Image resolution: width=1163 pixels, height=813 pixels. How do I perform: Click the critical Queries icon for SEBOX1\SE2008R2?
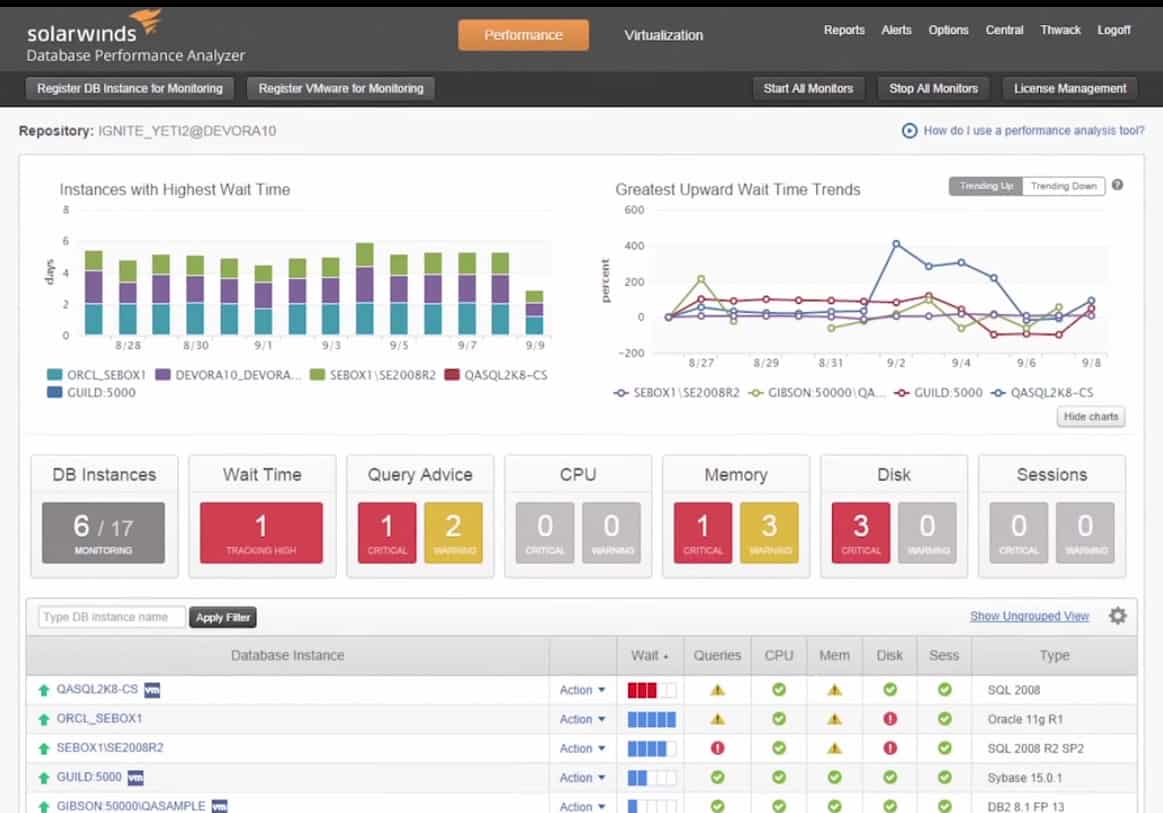[717, 748]
